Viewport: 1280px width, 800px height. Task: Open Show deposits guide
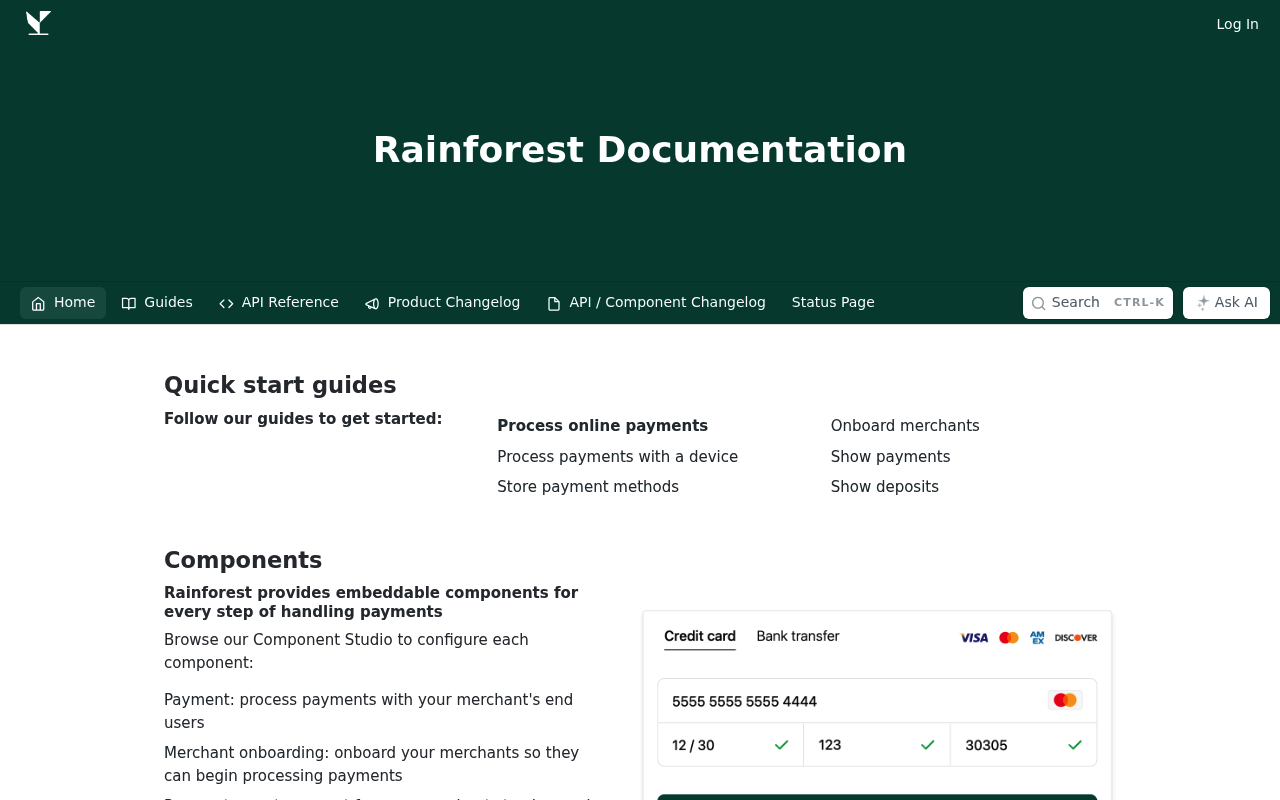[x=884, y=487]
